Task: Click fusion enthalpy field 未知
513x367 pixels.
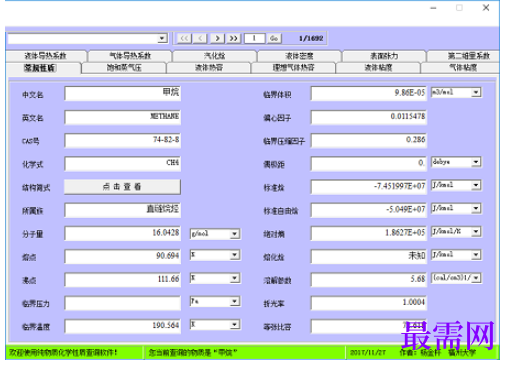Action: [x=369, y=257]
